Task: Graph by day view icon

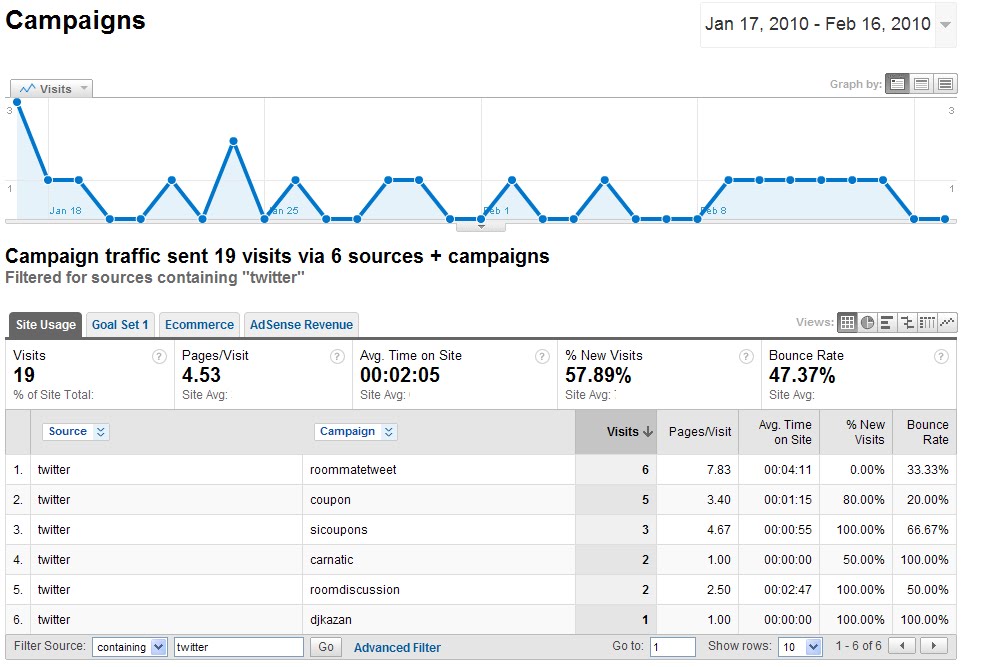Action: 897,84
